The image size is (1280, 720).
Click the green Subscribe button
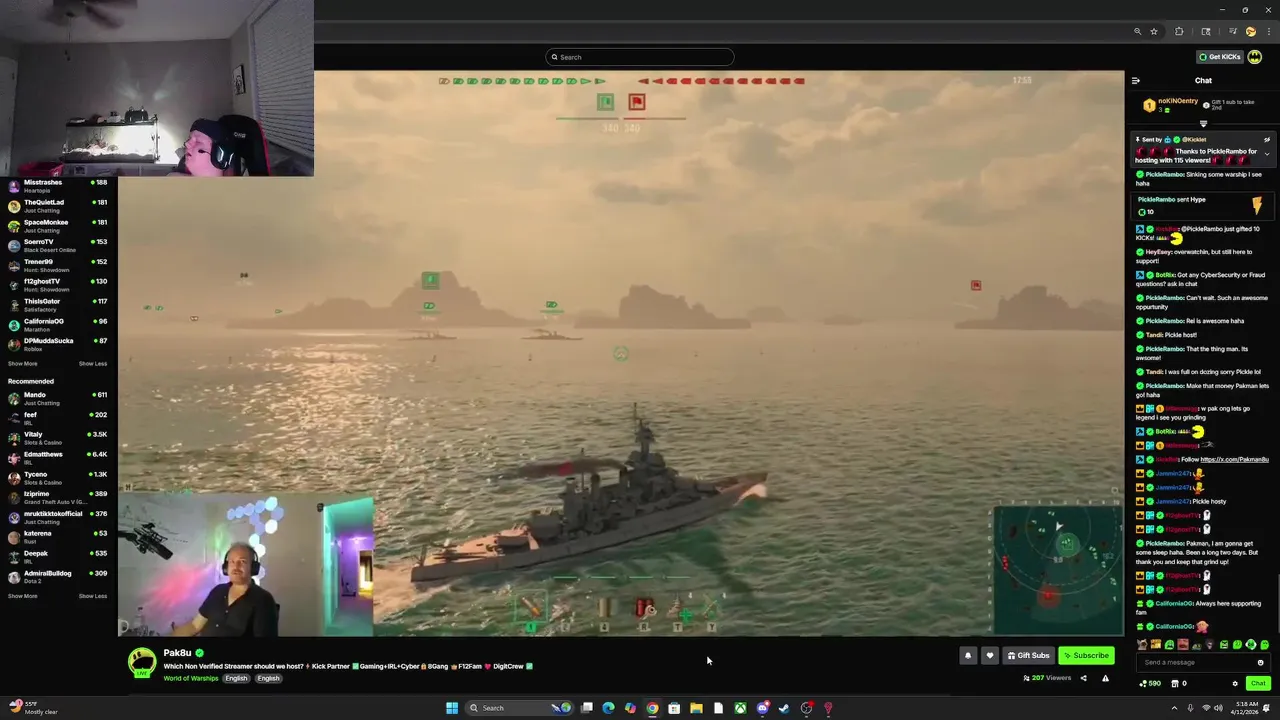click(x=1086, y=656)
